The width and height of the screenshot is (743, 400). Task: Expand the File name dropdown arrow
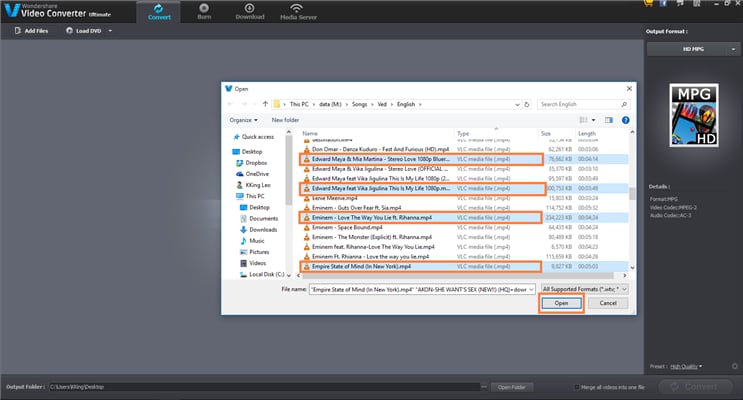pyautogui.click(x=532, y=289)
